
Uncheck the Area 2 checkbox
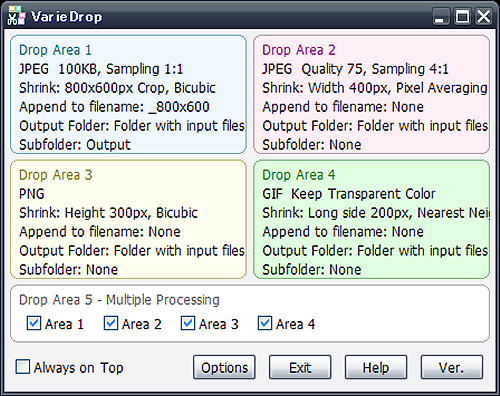tap(111, 323)
